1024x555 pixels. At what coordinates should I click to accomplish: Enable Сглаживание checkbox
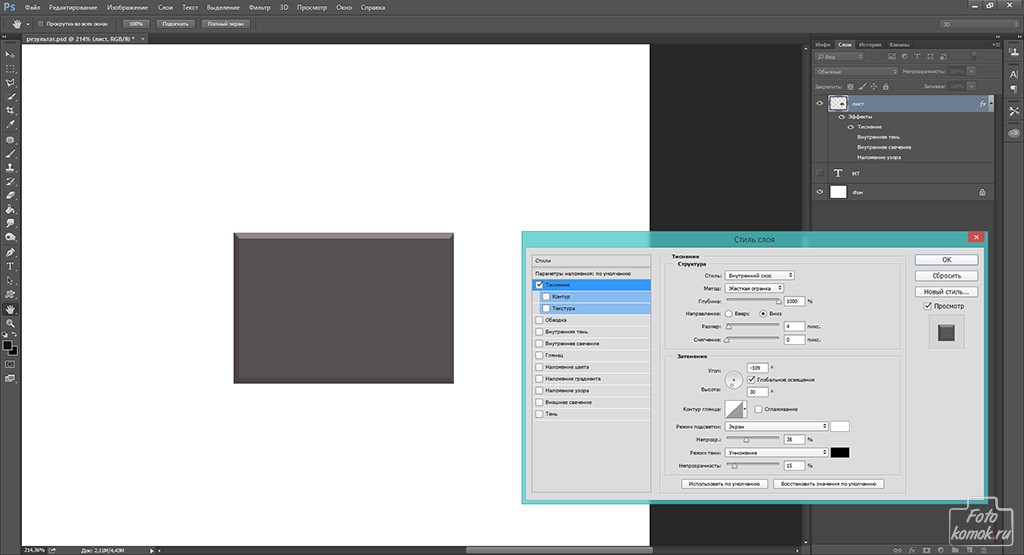[758, 409]
